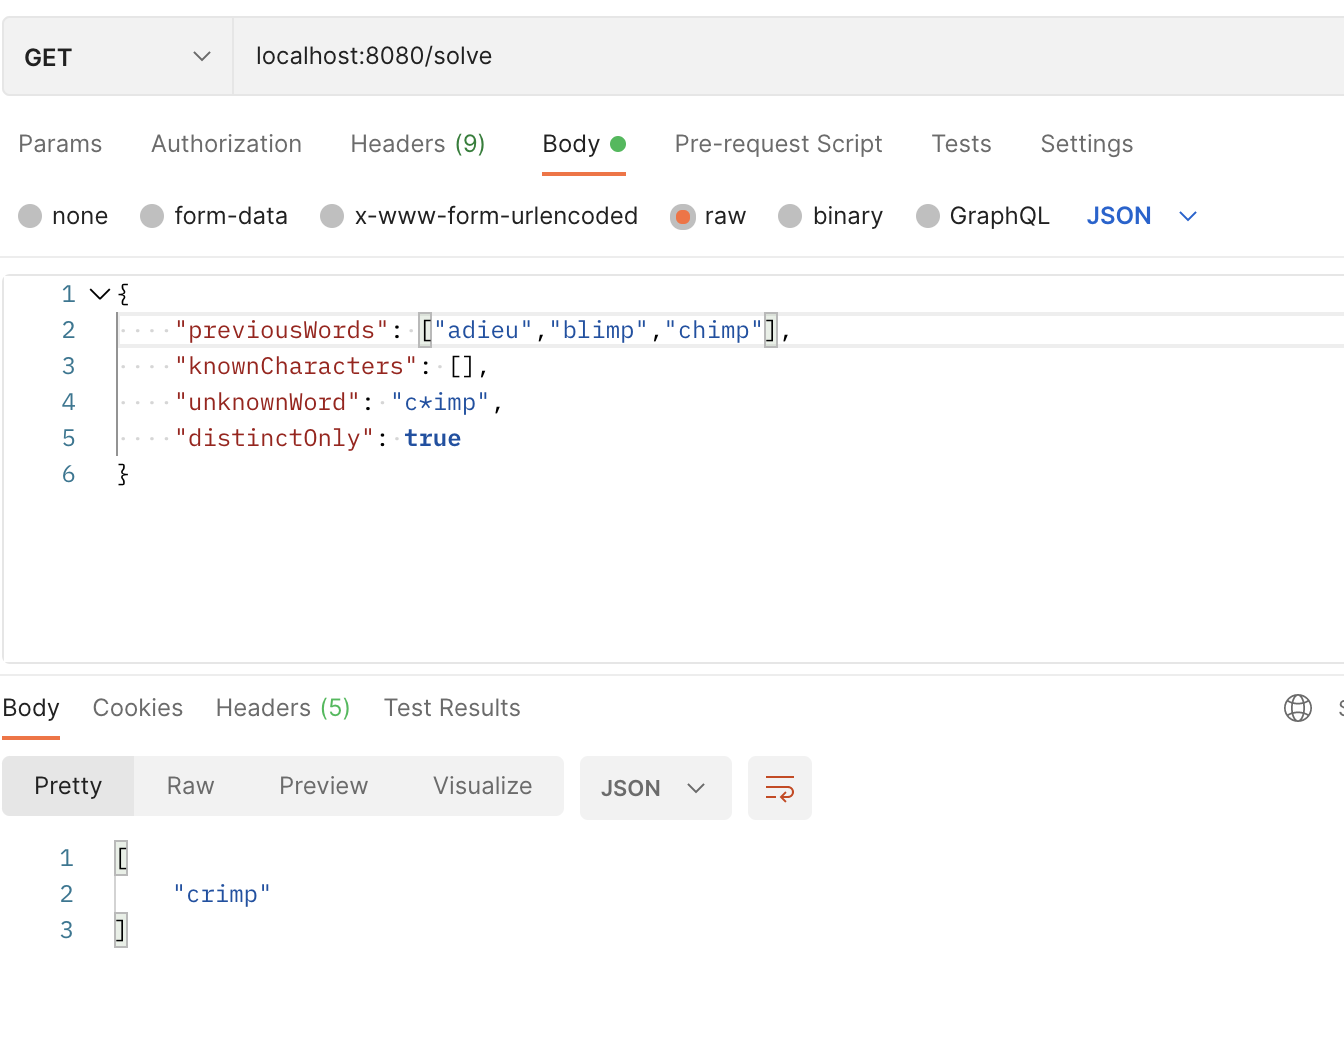
Task: Select the raw body type
Action: click(x=683, y=215)
